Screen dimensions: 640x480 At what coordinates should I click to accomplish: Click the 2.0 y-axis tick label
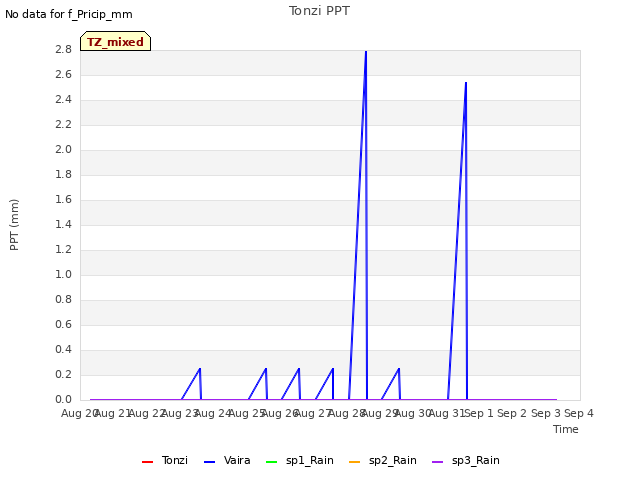pyautogui.click(x=63, y=149)
